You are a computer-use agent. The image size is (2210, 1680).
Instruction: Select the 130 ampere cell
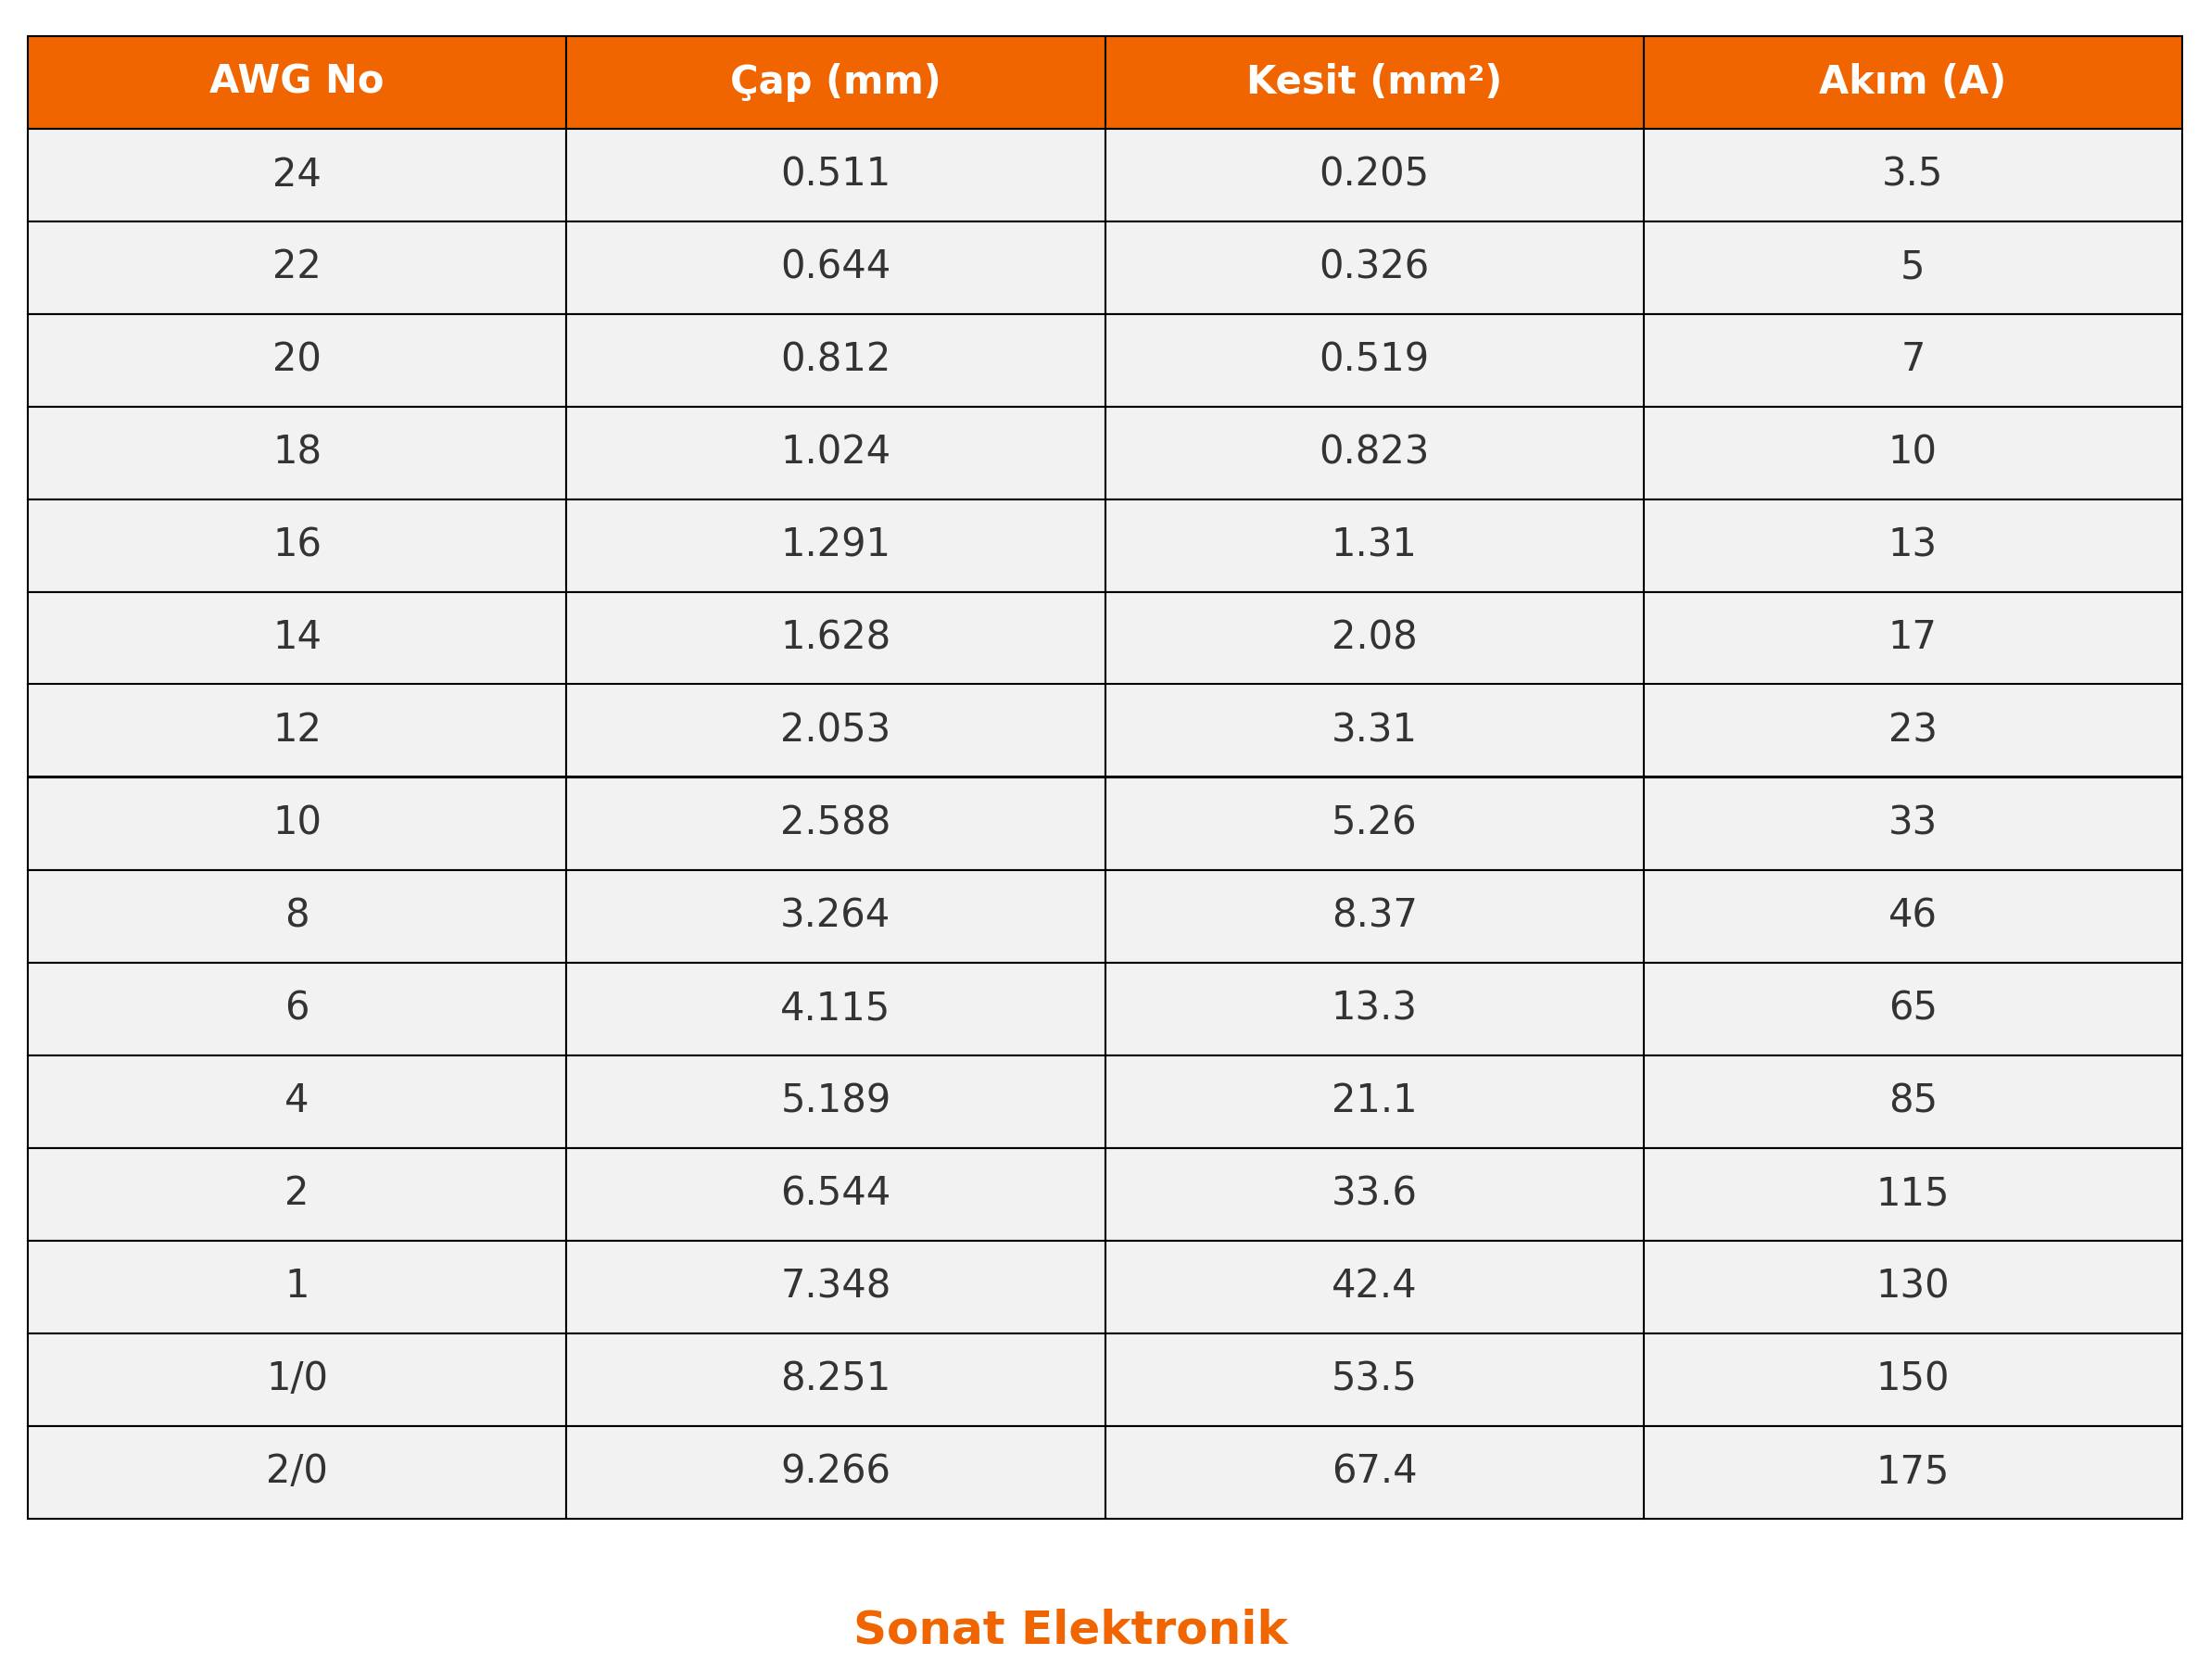(1911, 1286)
